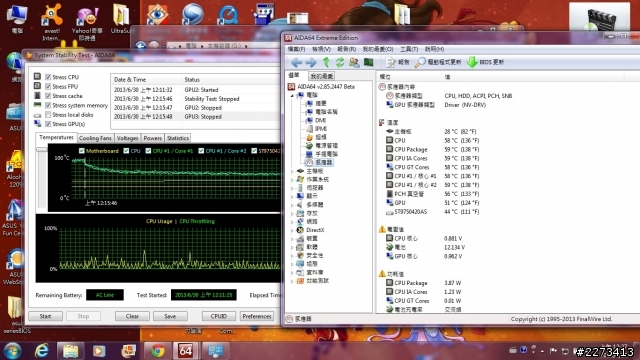
Task: Open the avast! Internet Security desktop icon
Action: click(x=51, y=22)
